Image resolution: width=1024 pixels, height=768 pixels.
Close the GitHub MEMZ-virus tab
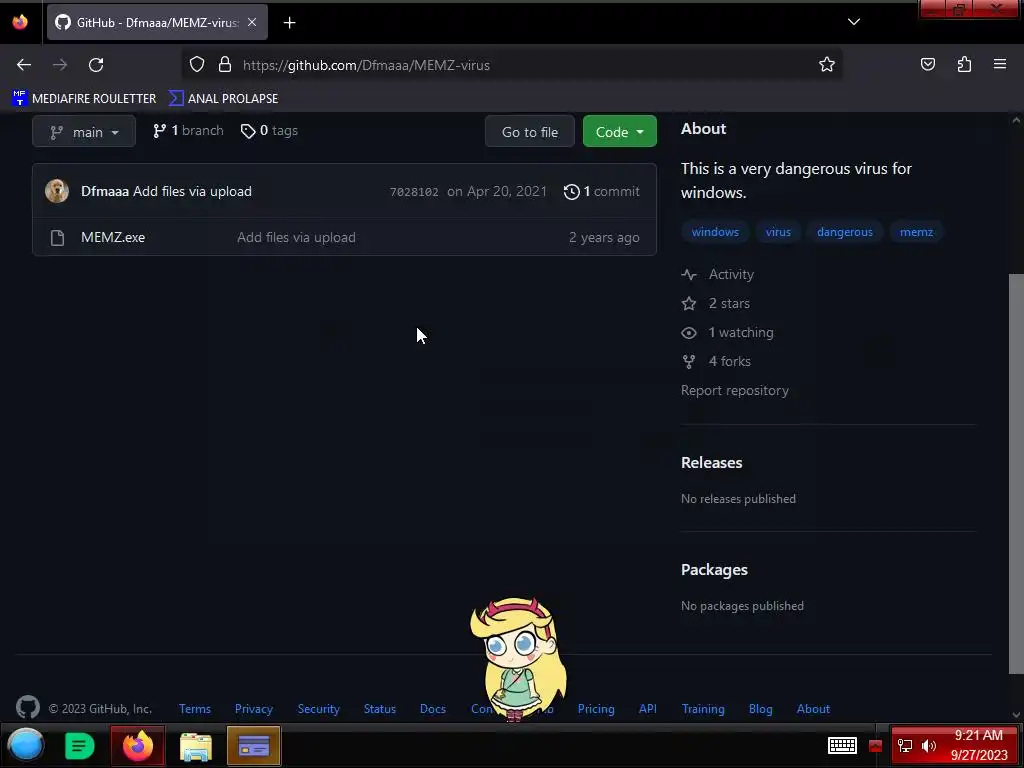[x=252, y=22]
